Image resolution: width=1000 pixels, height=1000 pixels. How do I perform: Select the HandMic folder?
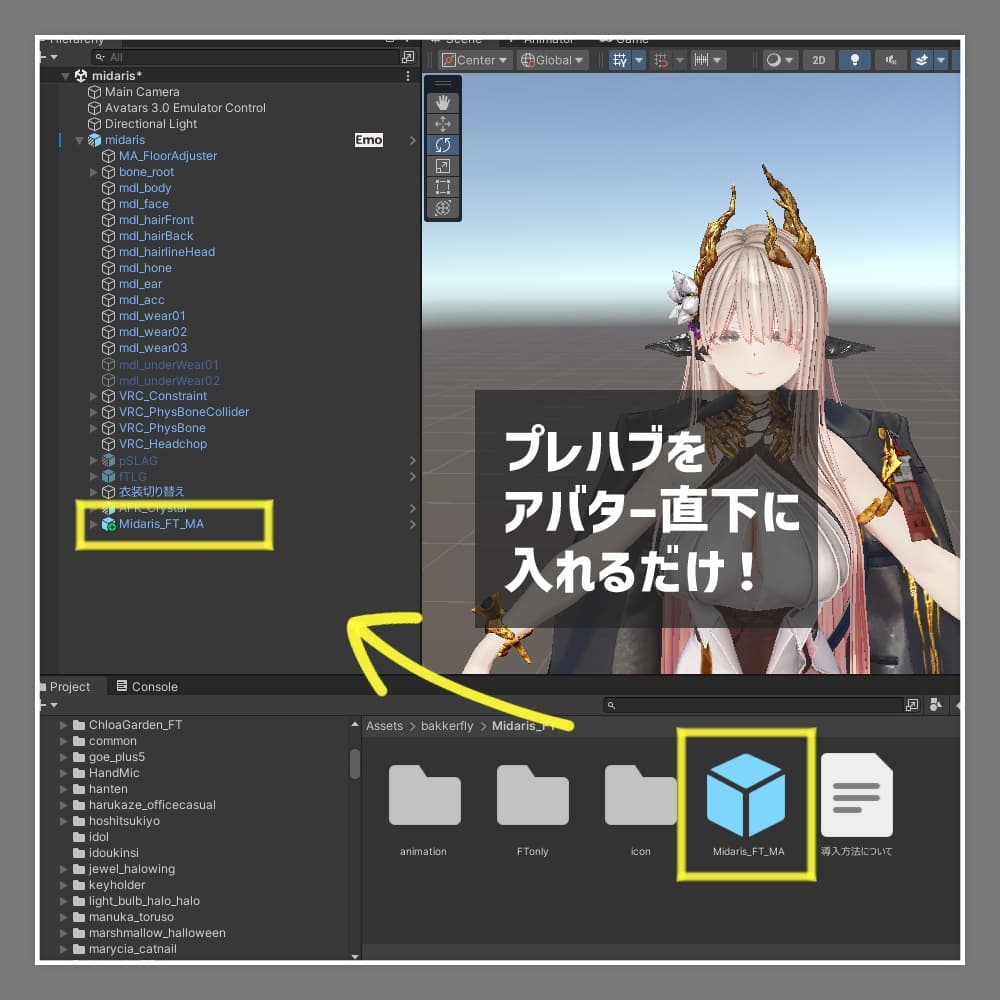point(114,773)
